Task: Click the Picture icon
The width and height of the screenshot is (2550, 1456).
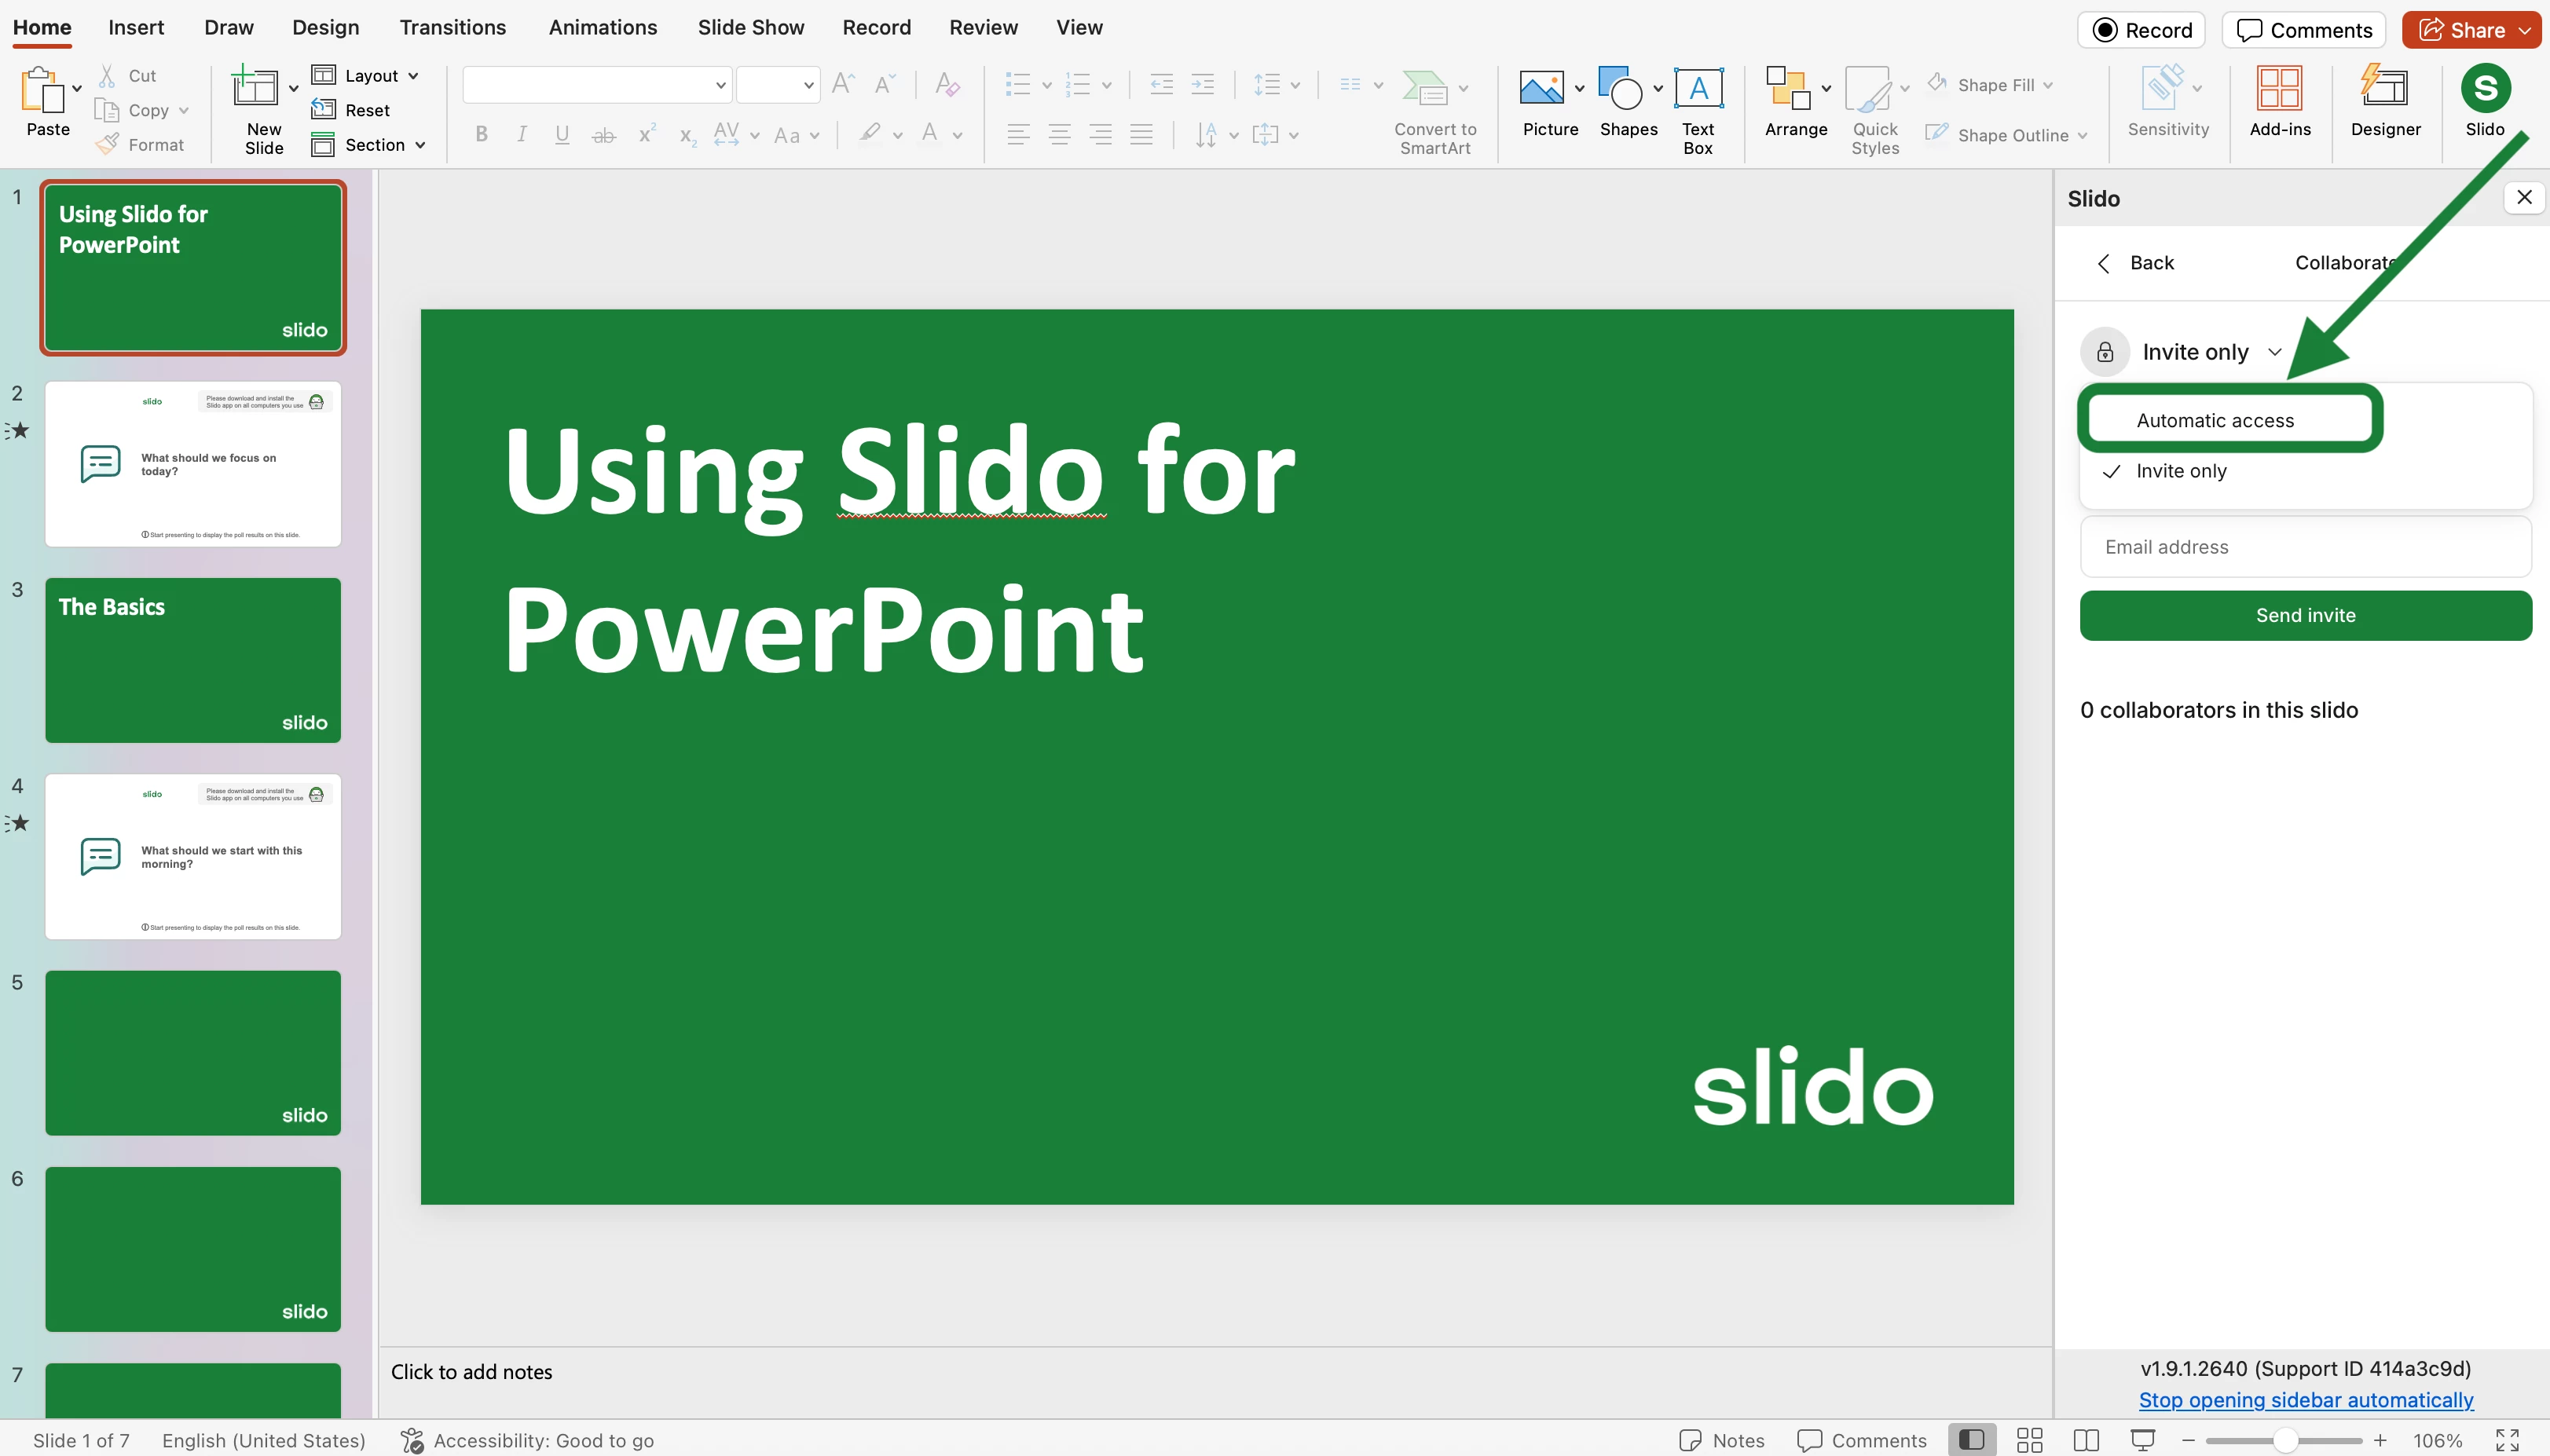Action: [x=1541, y=88]
